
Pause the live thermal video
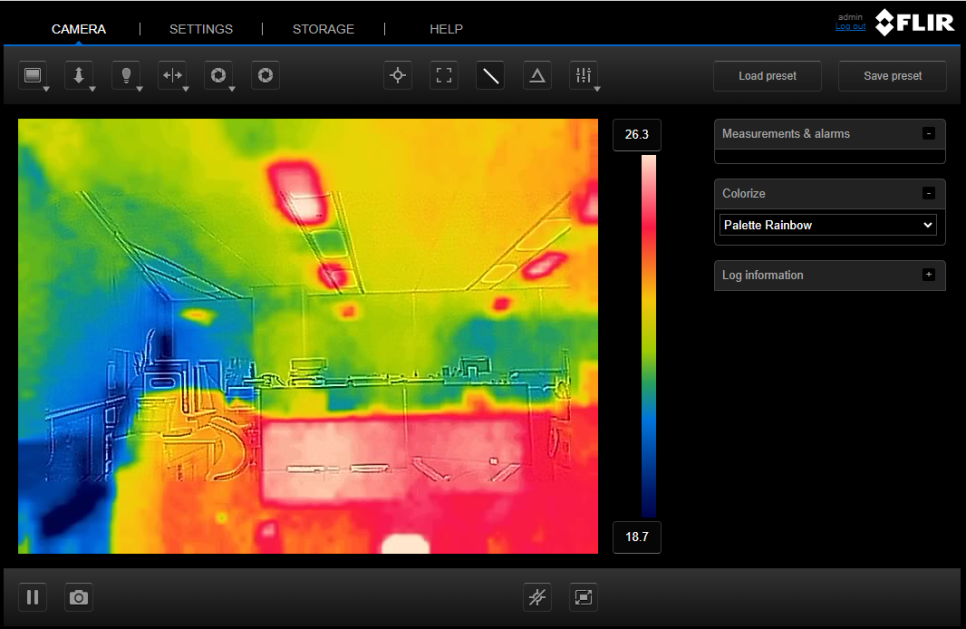pos(33,598)
